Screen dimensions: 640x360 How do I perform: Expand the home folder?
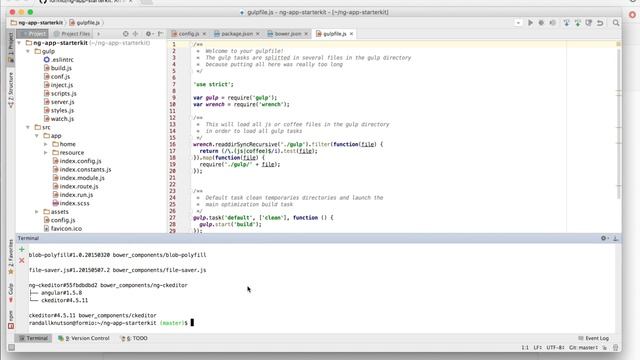point(45,144)
